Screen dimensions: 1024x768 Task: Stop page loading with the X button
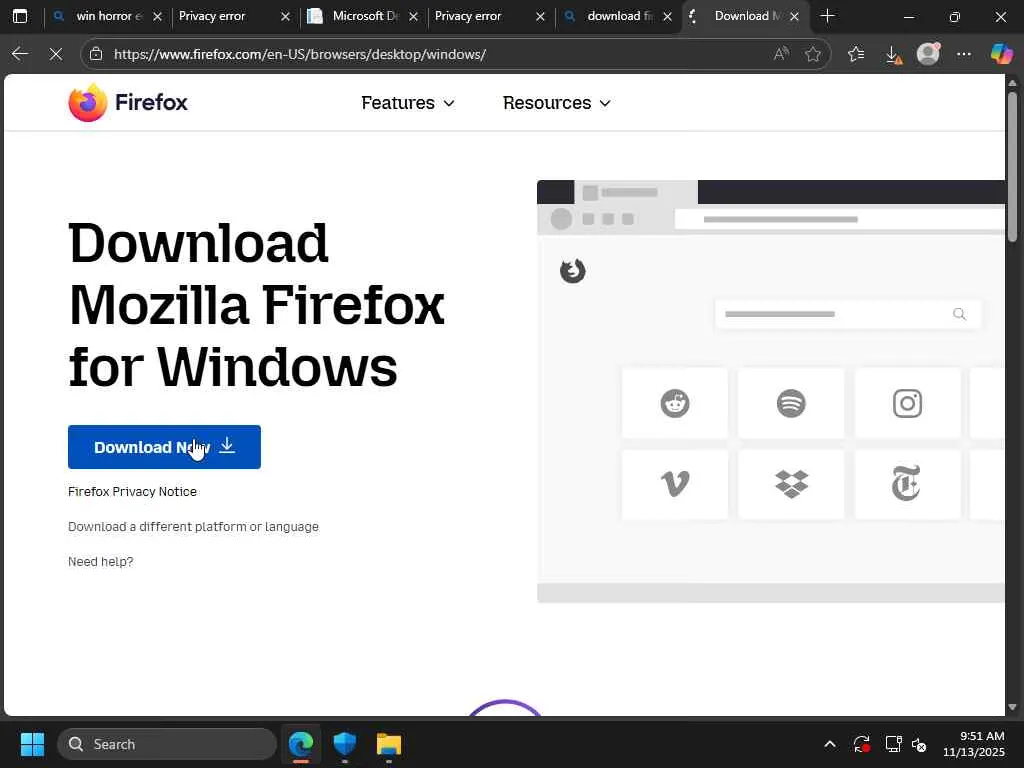(56, 54)
